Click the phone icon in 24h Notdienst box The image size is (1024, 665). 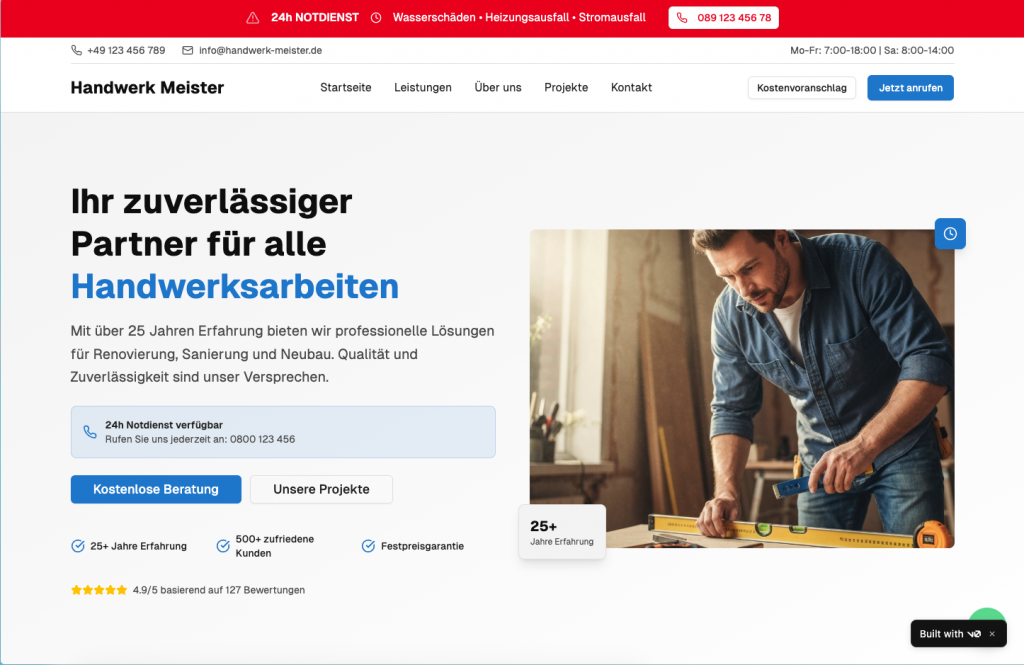90,432
